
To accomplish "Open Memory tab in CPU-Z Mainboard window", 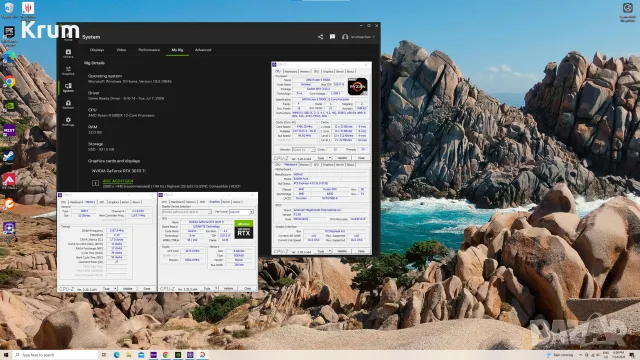I will click(304, 164).
